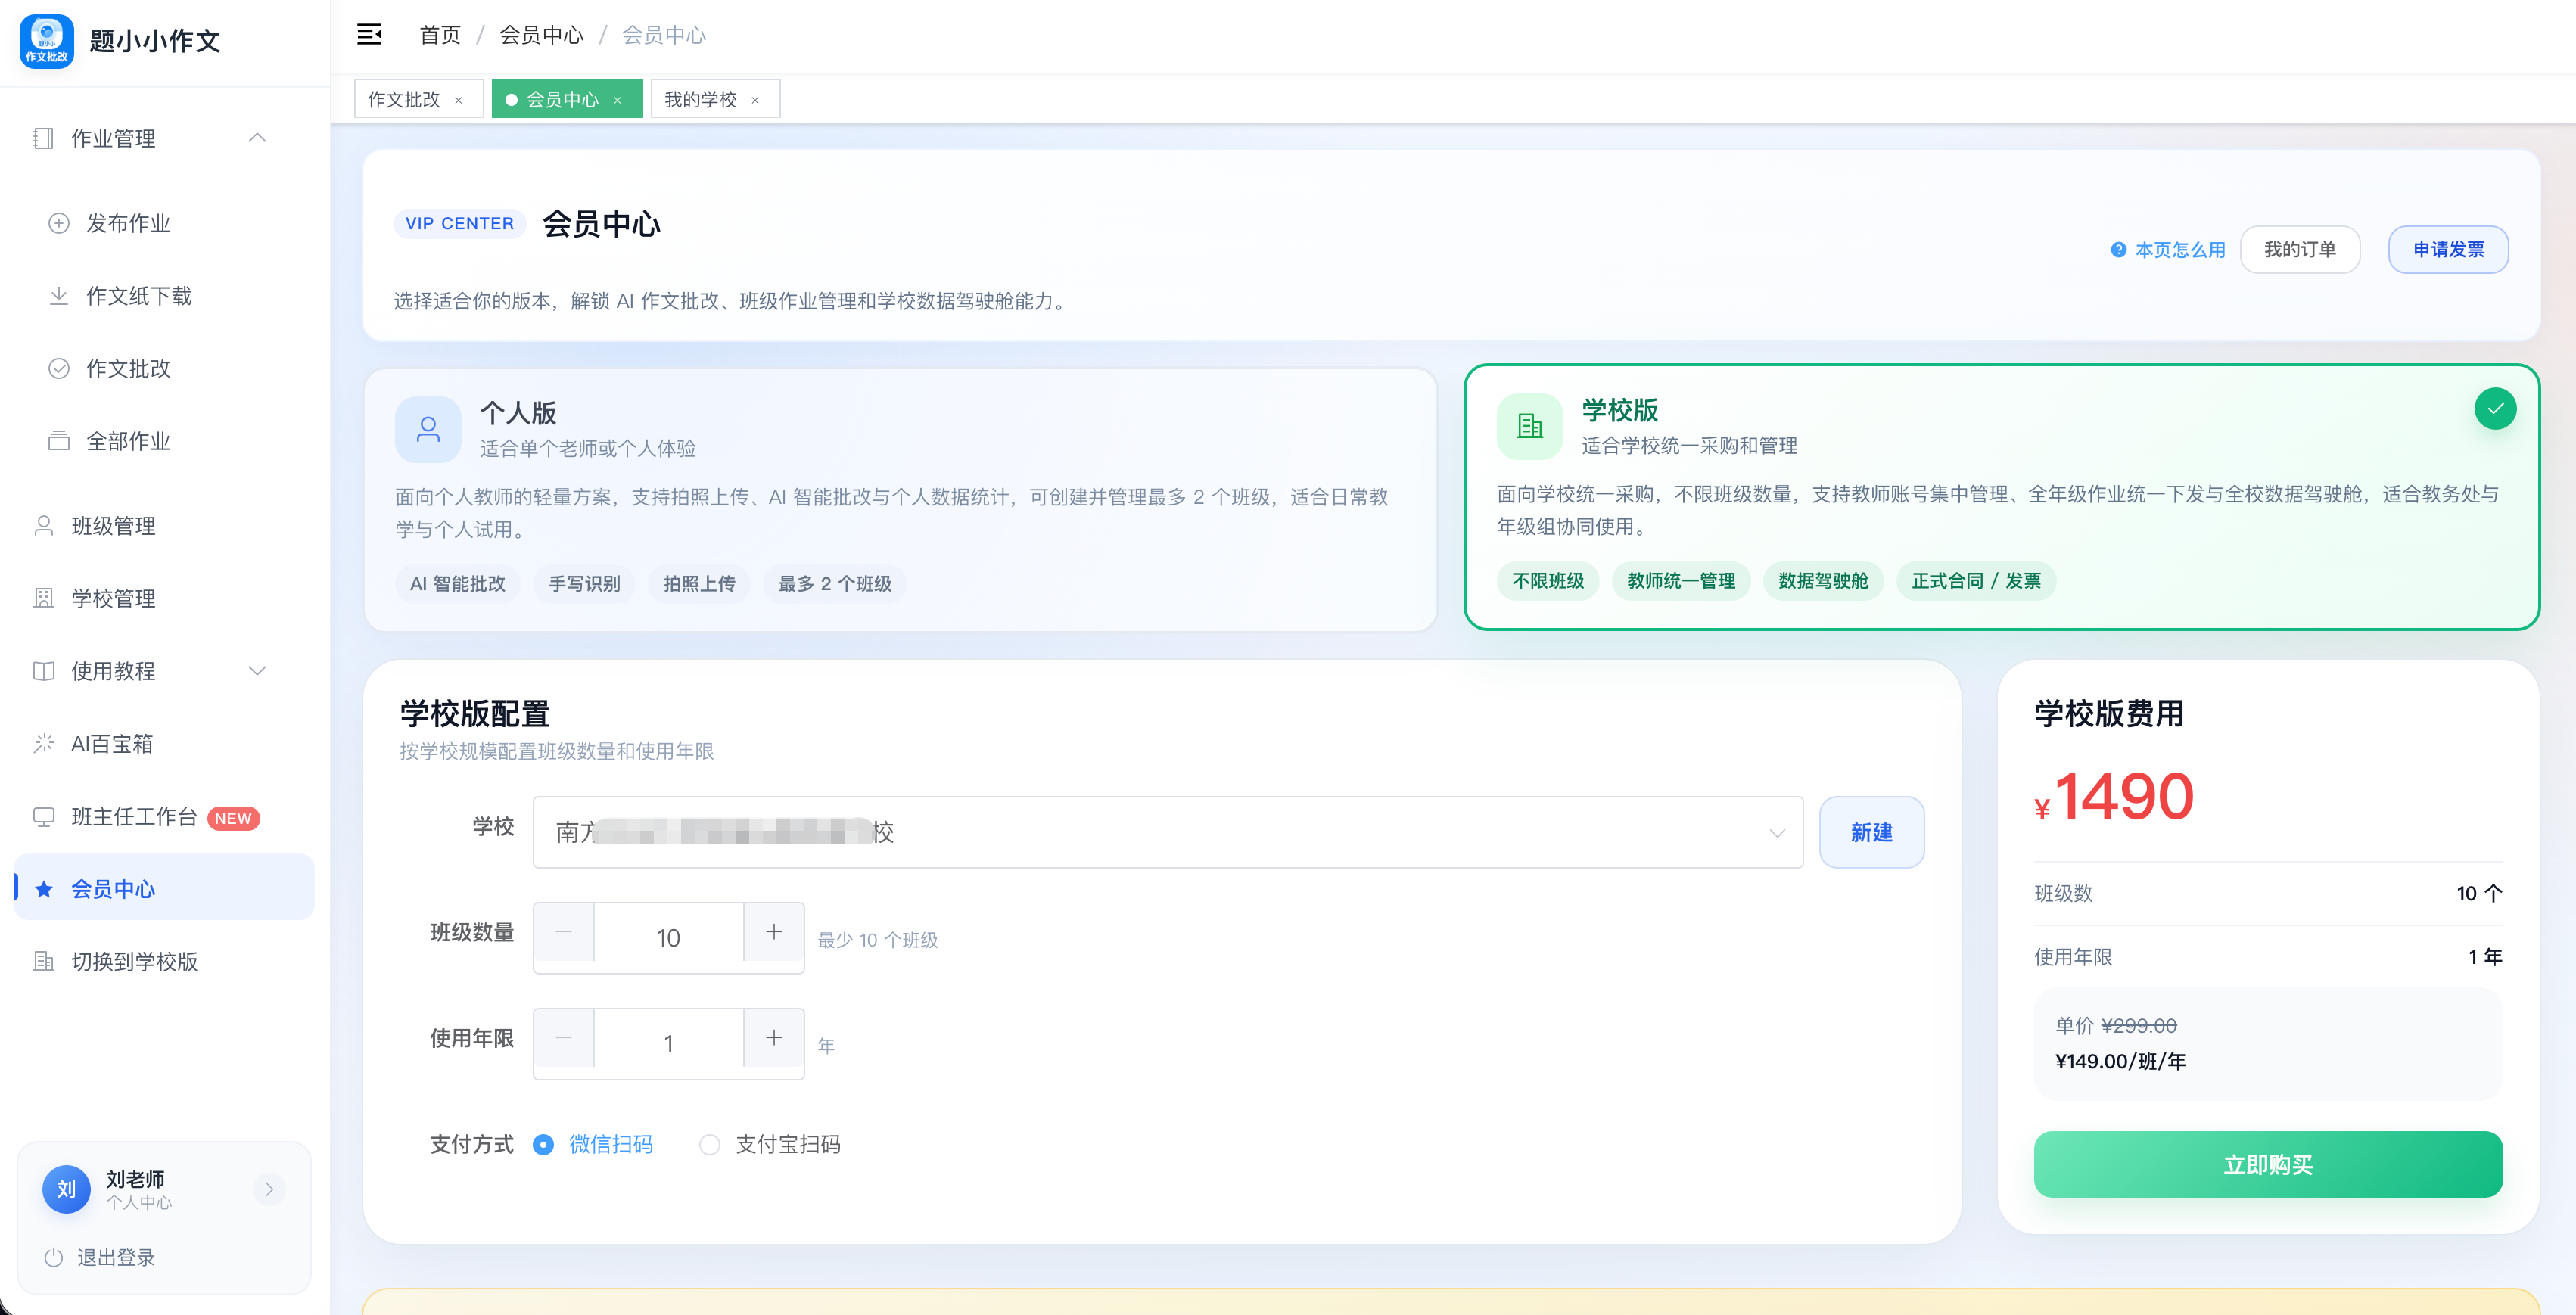Expand the 使用教程 menu chevron
Screen dimensions: 2576x1315
257,671
